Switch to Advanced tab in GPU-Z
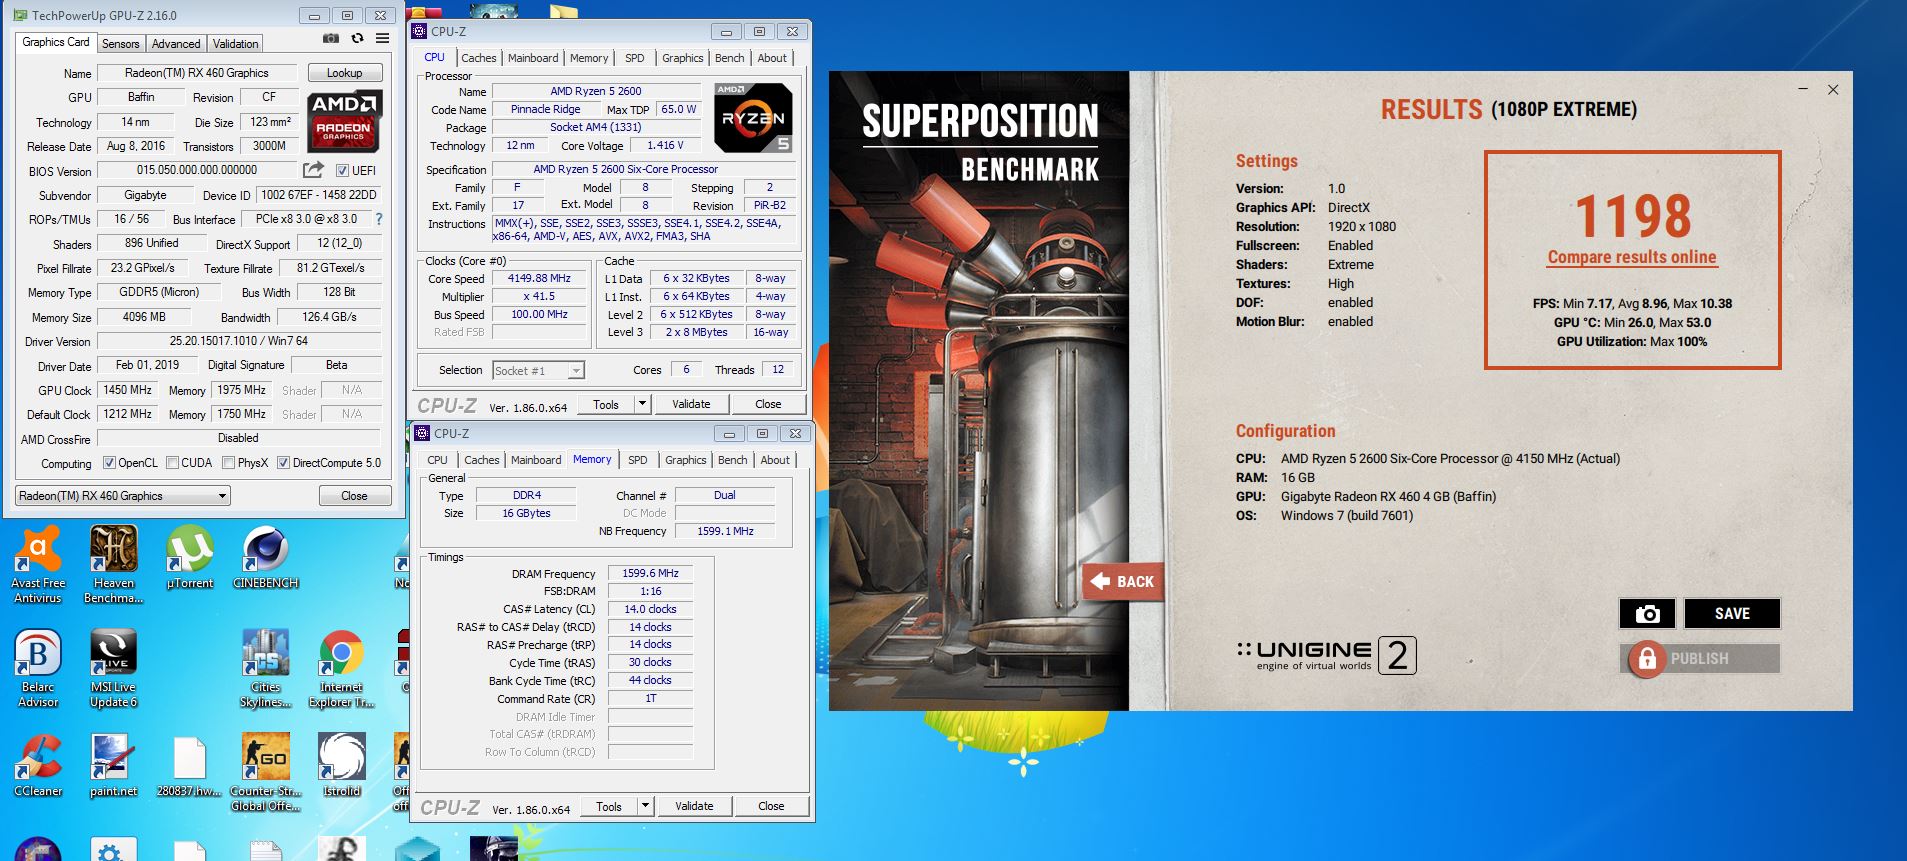Viewport: 1907px width, 861px height. click(x=176, y=44)
